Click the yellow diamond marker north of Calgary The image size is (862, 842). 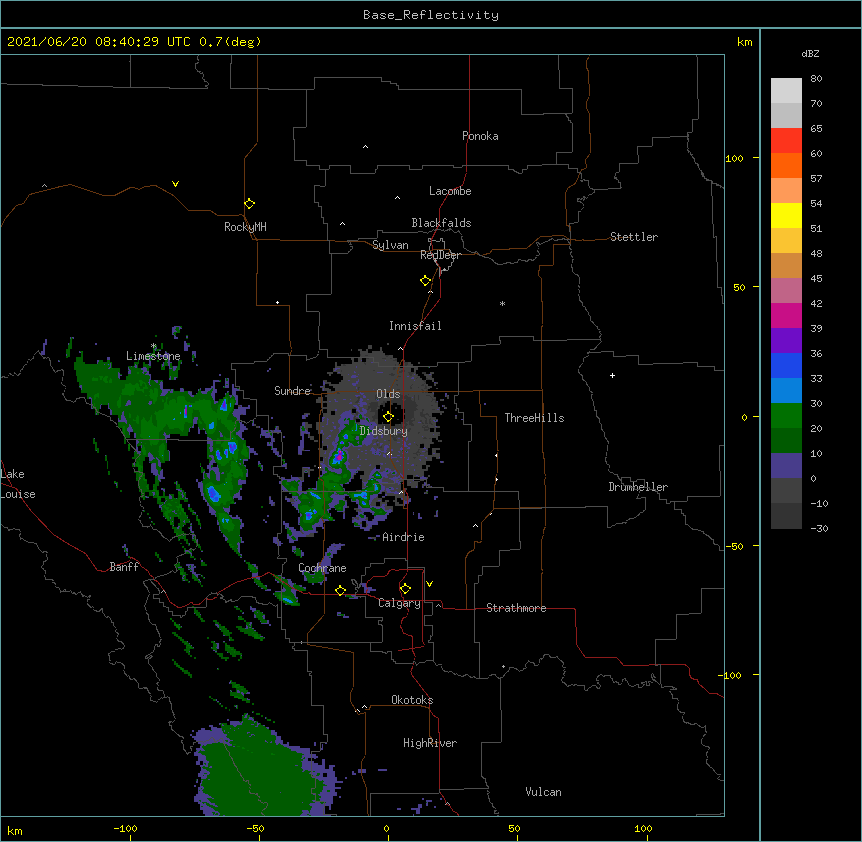pyautogui.click(x=405, y=589)
